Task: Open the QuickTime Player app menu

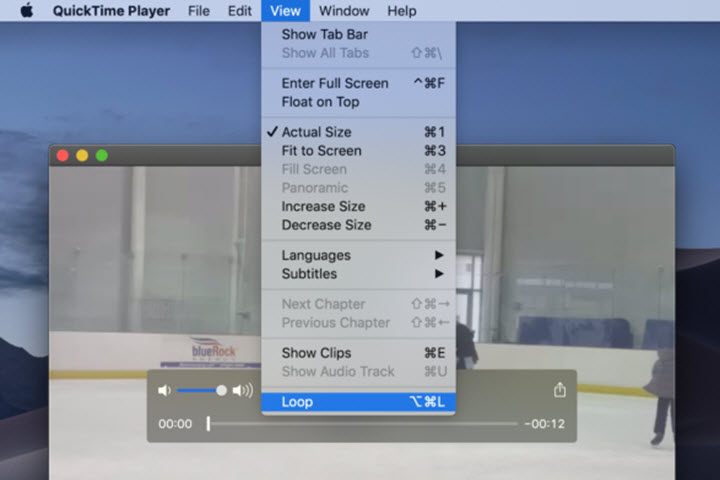Action: tap(111, 11)
